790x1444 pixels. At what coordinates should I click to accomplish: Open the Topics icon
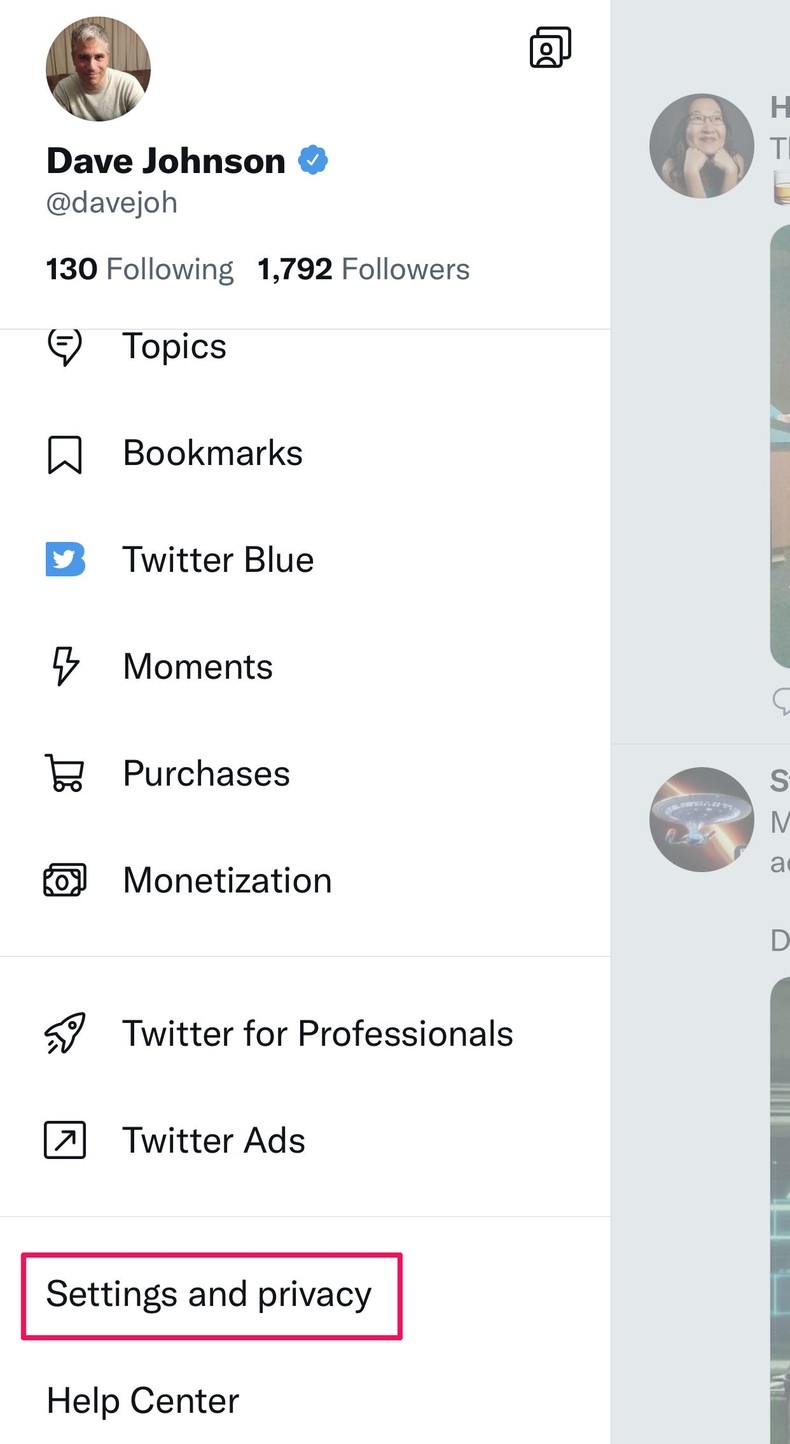64,346
